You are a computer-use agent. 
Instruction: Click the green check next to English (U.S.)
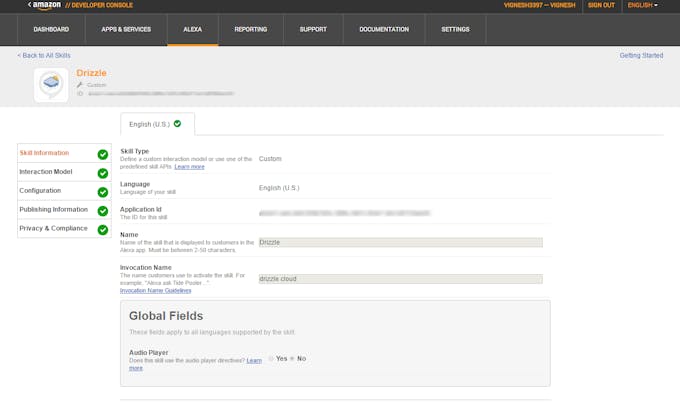point(177,124)
